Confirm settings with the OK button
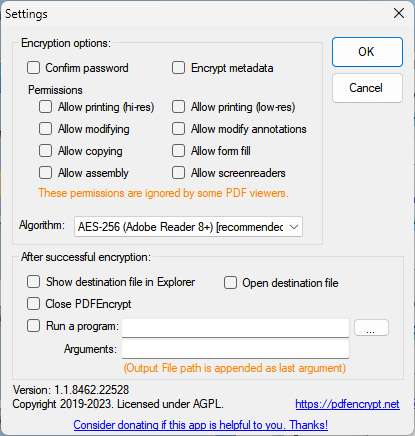This screenshot has width=415, height=436. 367,52
